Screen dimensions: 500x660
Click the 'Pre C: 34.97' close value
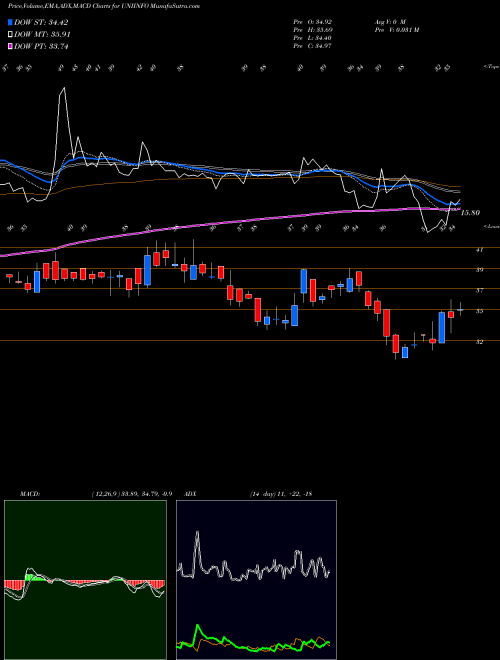314,46
